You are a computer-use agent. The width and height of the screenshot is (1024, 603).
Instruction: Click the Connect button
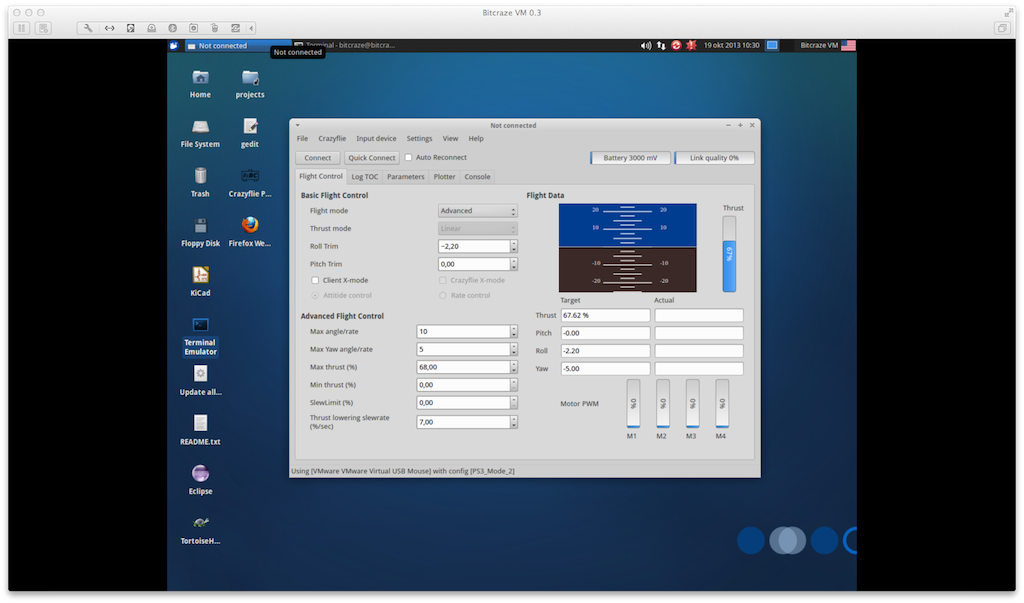coord(317,158)
